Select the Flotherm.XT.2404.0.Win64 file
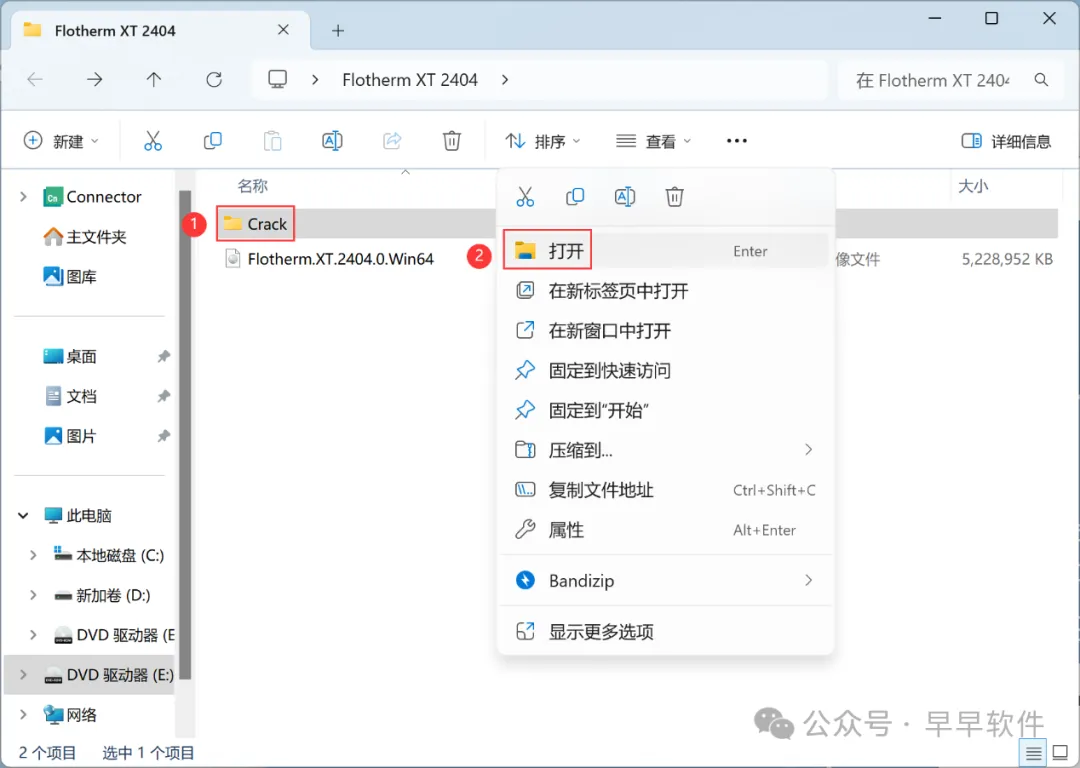 point(329,259)
